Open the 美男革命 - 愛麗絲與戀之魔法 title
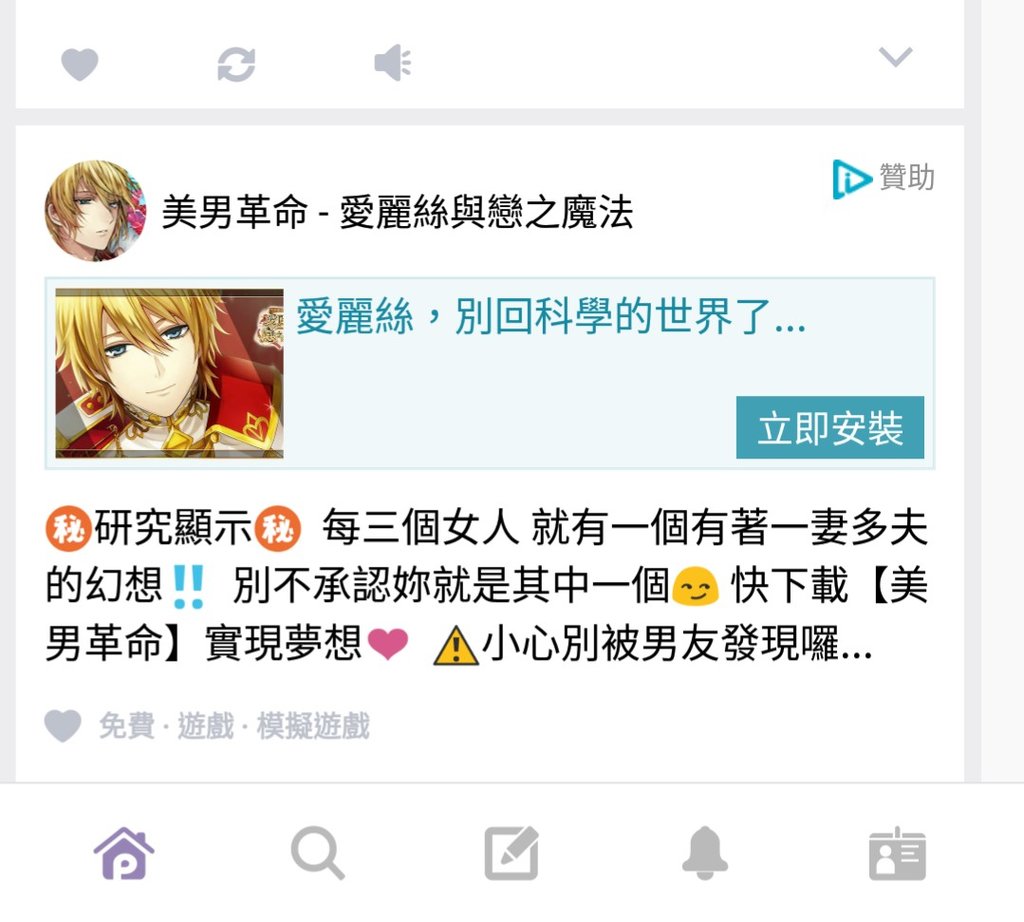Screen dimensions: 1024x922 click(x=397, y=212)
